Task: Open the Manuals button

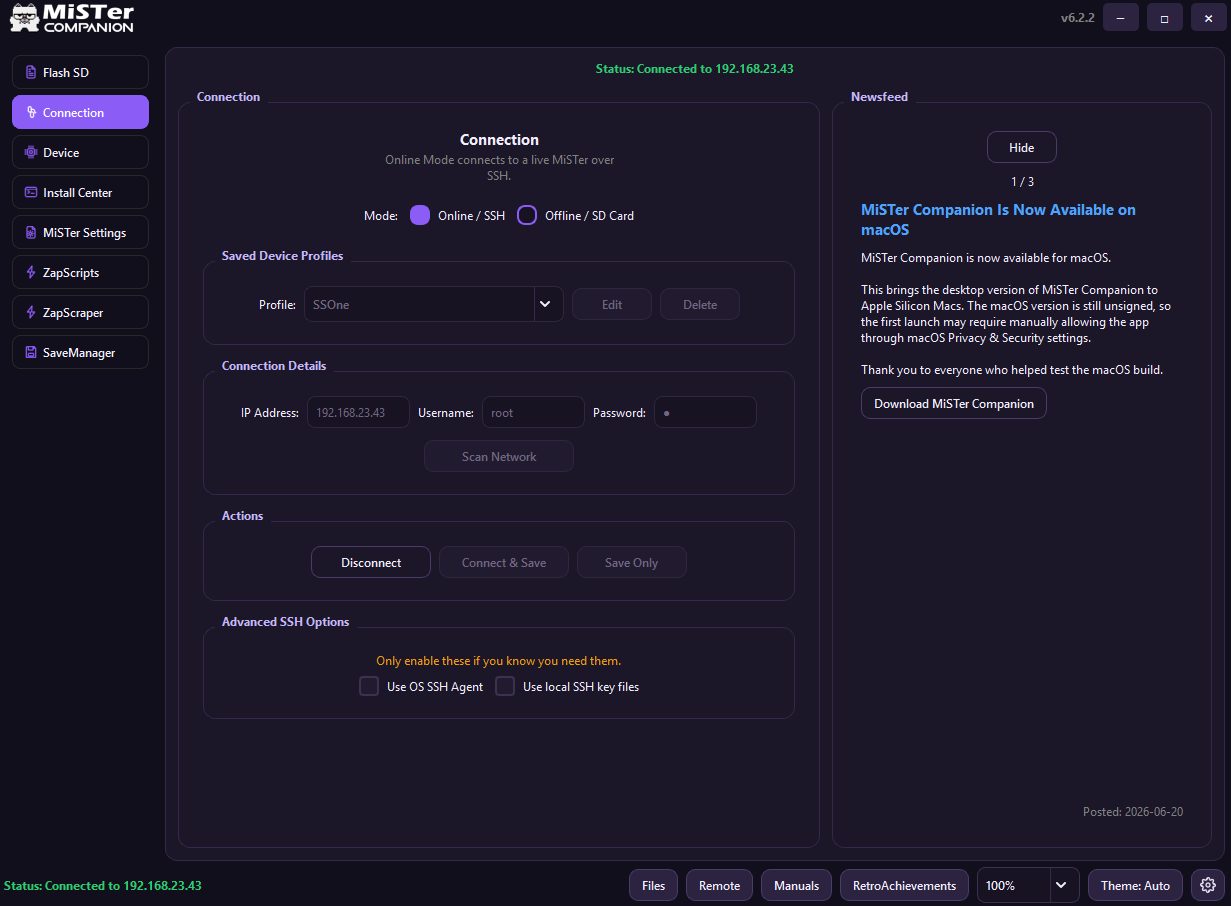Action: tap(797, 885)
